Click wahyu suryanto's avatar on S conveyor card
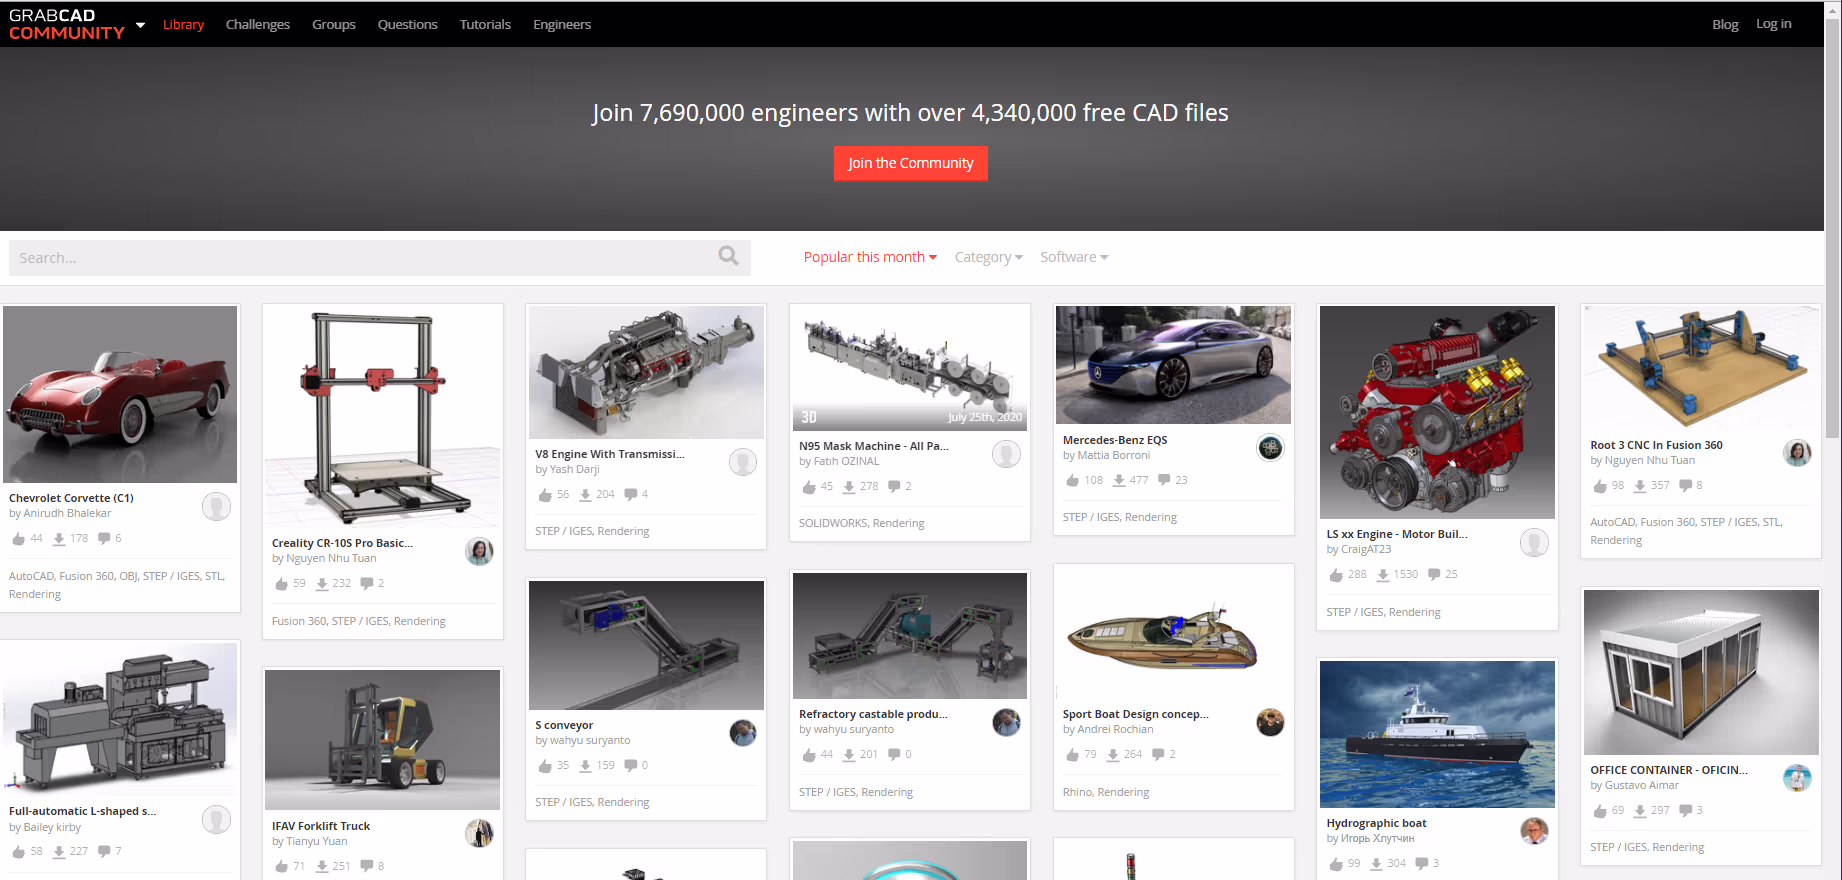 (743, 733)
